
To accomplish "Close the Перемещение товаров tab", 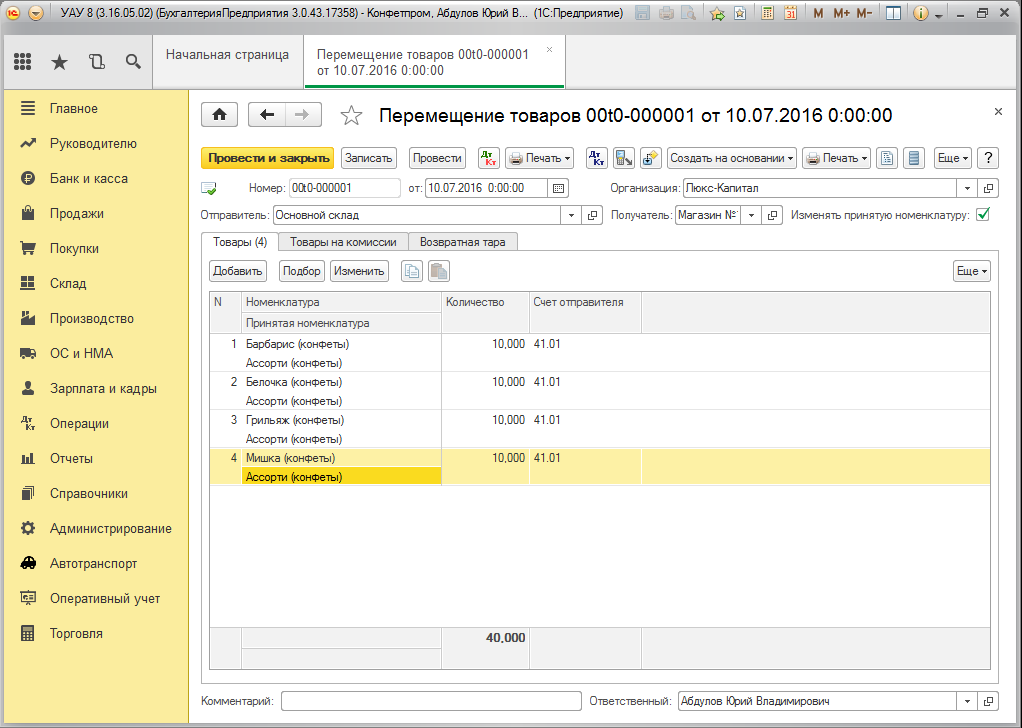I will 549,50.
